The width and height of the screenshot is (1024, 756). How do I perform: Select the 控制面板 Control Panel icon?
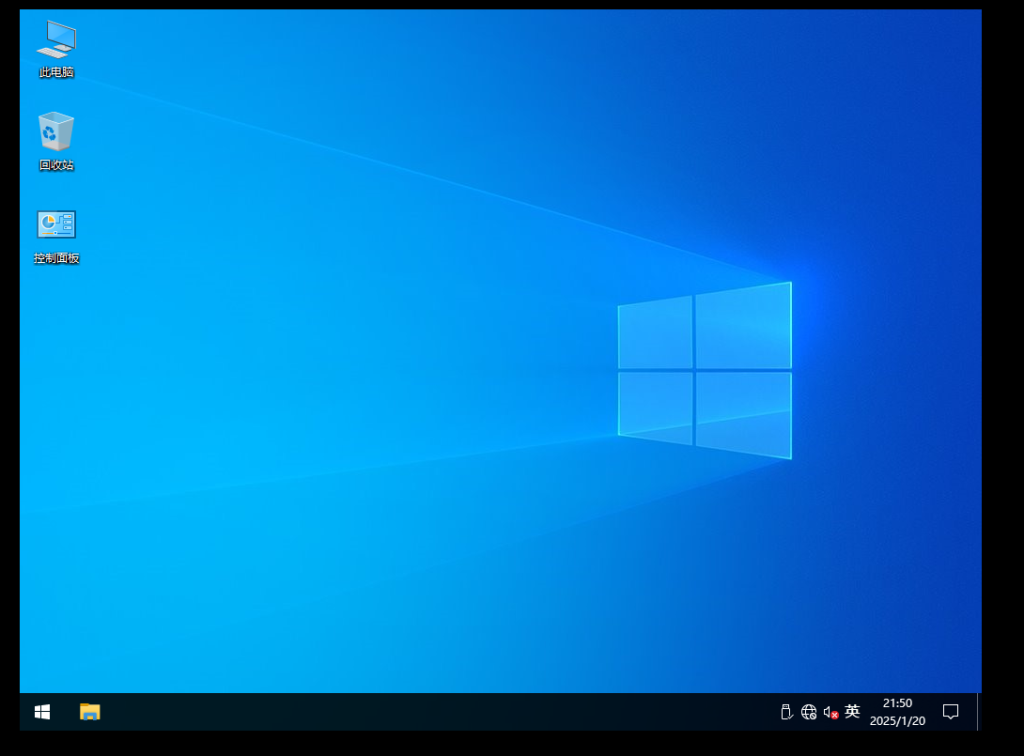click(56, 225)
